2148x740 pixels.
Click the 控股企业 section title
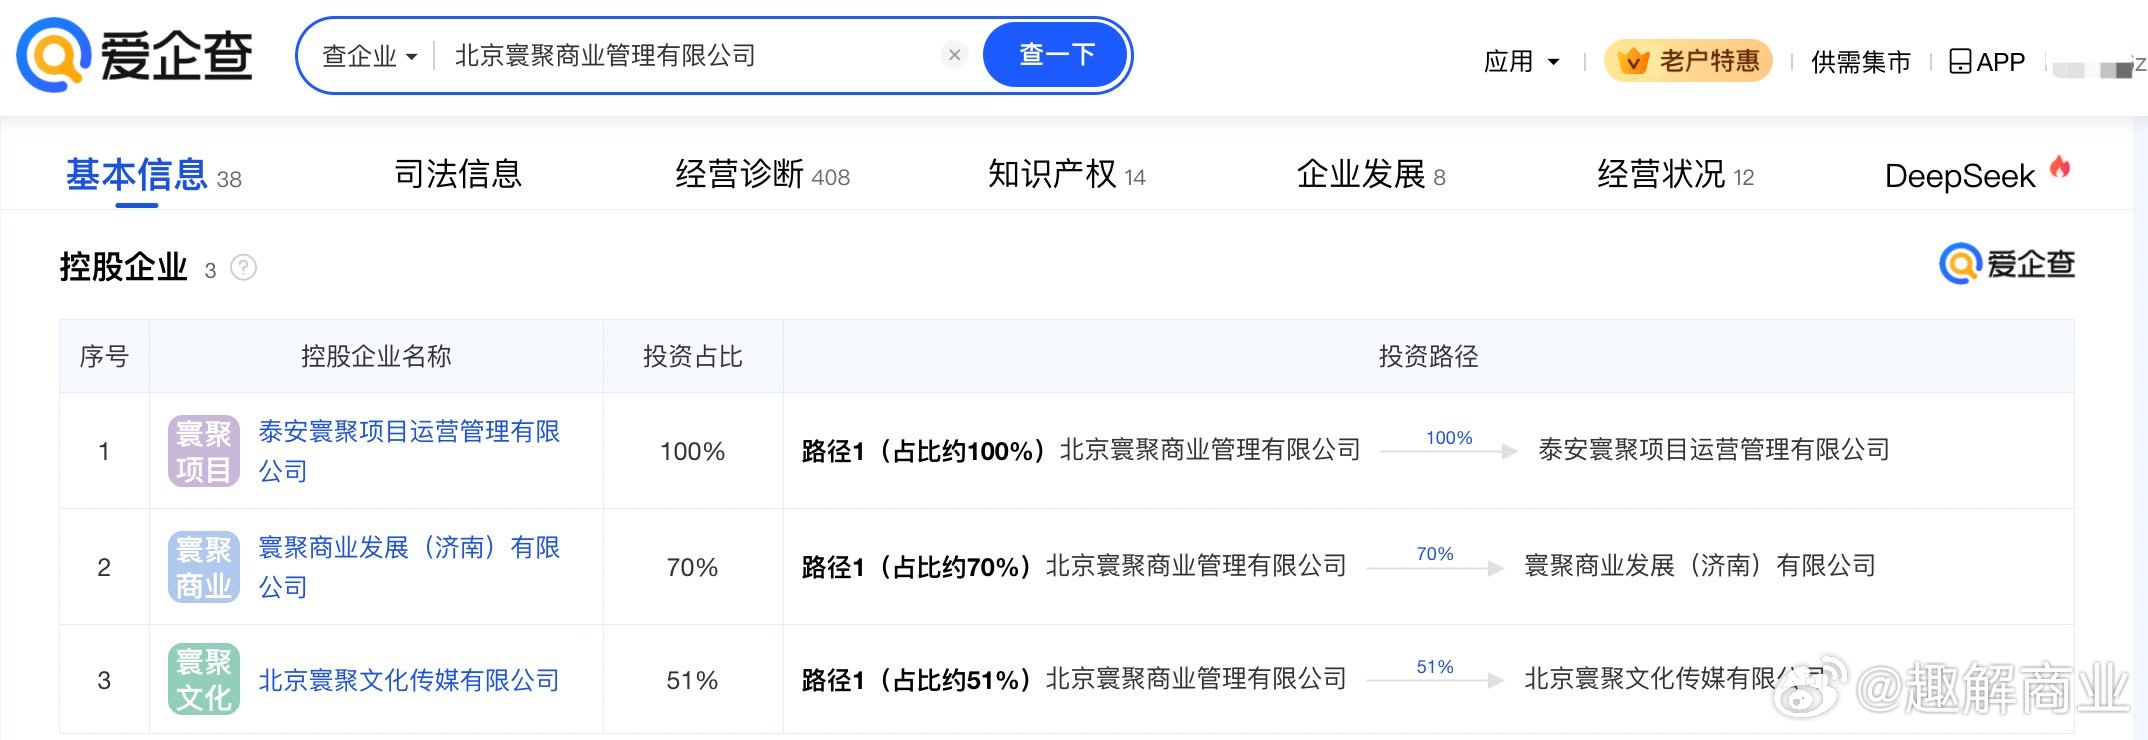123,267
